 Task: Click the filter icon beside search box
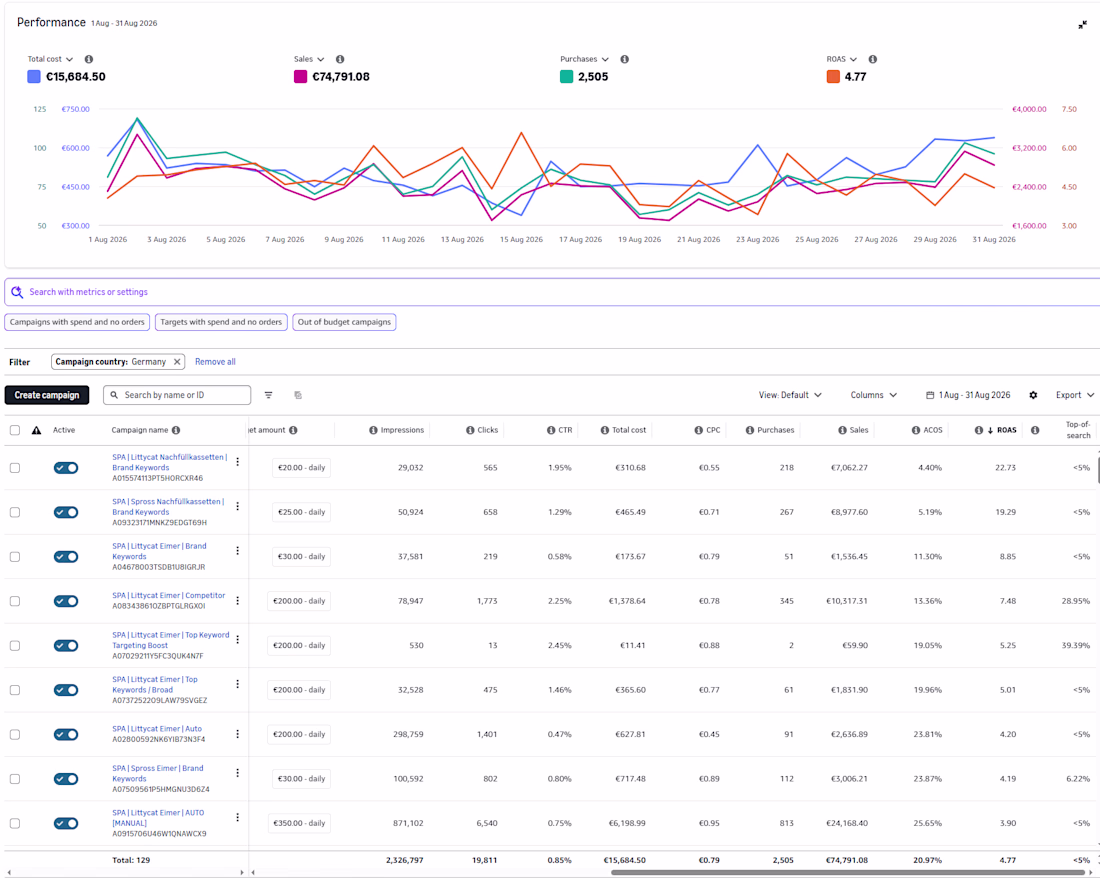(x=269, y=395)
